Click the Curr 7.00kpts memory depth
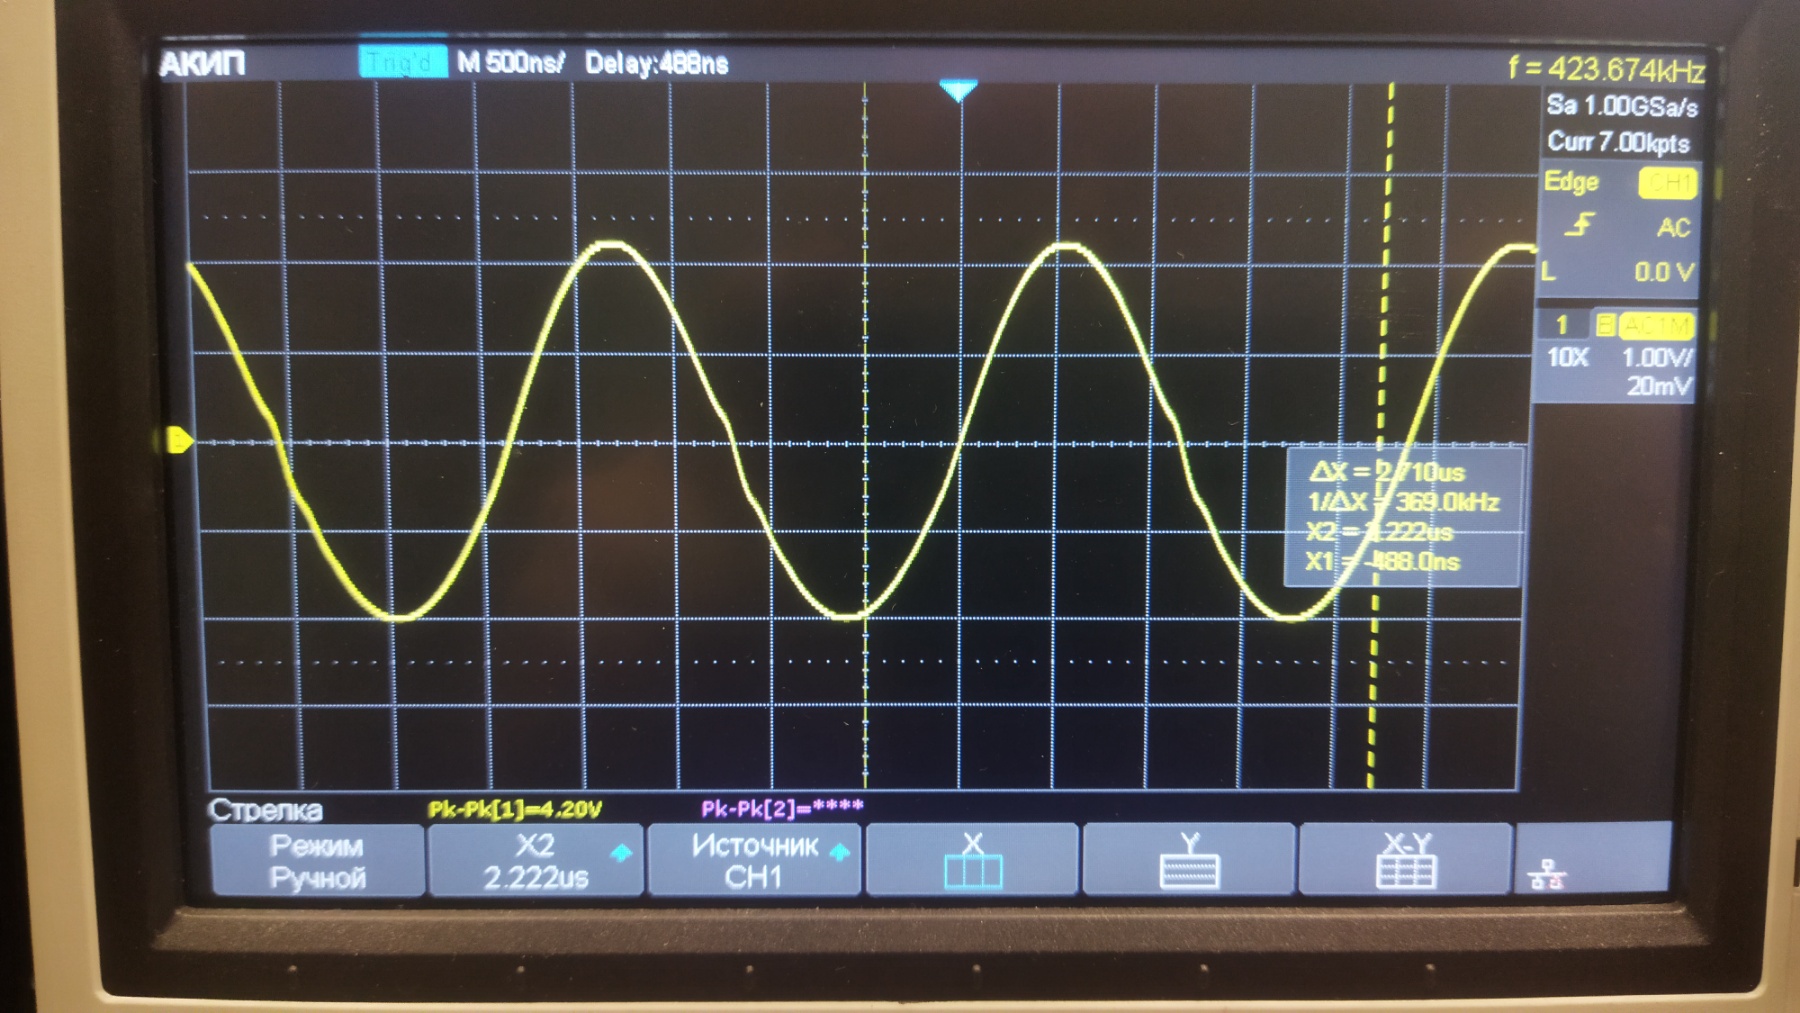 point(1618,143)
